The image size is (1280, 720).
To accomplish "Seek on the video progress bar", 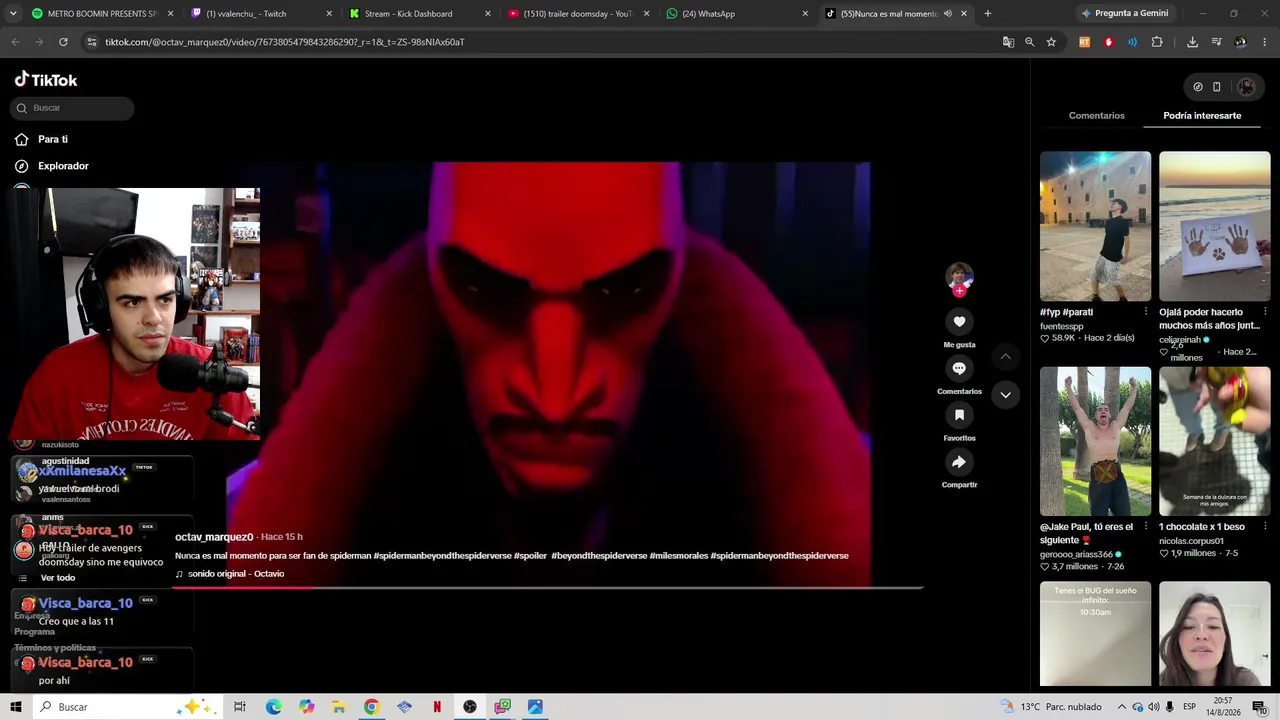I will [548, 587].
